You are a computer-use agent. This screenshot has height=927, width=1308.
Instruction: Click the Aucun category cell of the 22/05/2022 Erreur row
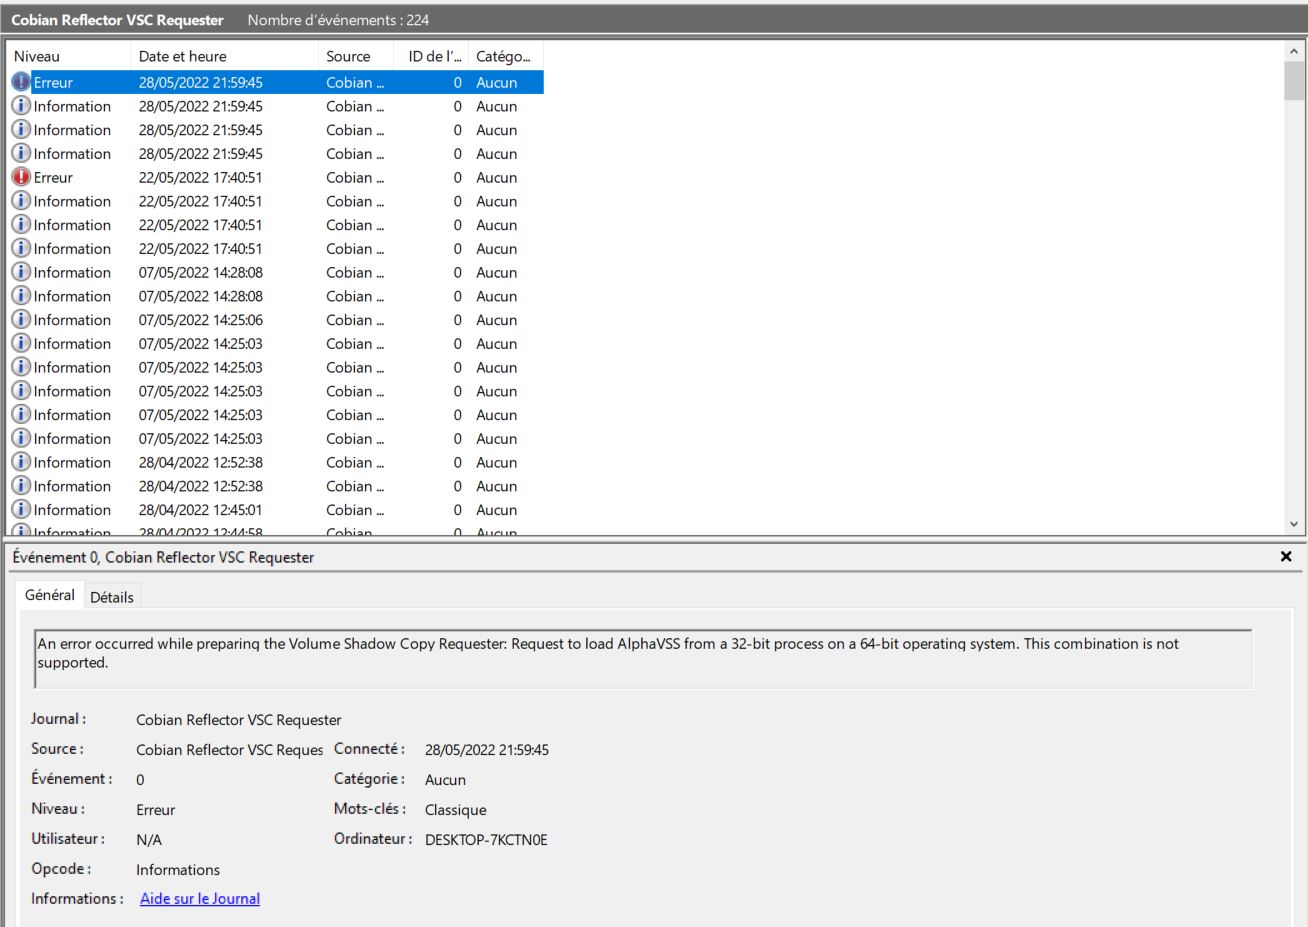click(497, 177)
